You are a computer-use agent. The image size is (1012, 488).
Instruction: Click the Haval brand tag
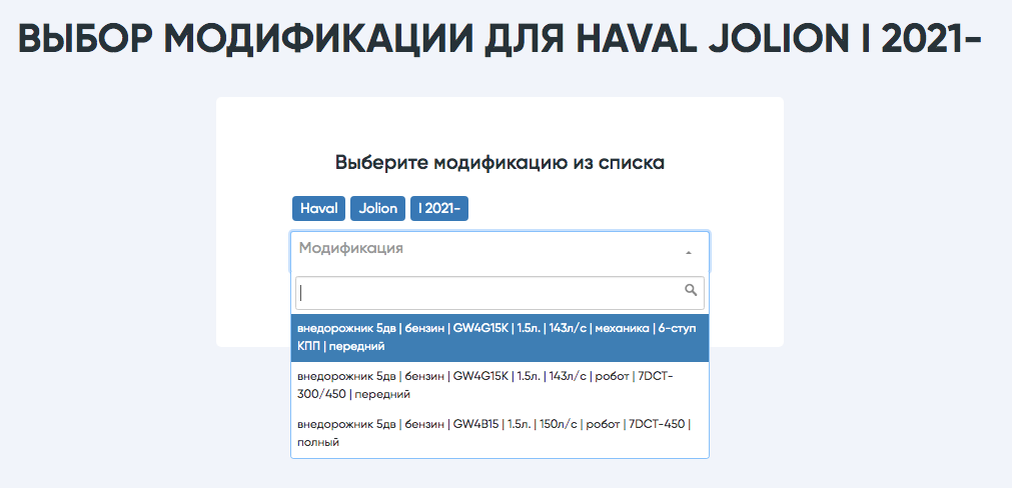(x=319, y=208)
